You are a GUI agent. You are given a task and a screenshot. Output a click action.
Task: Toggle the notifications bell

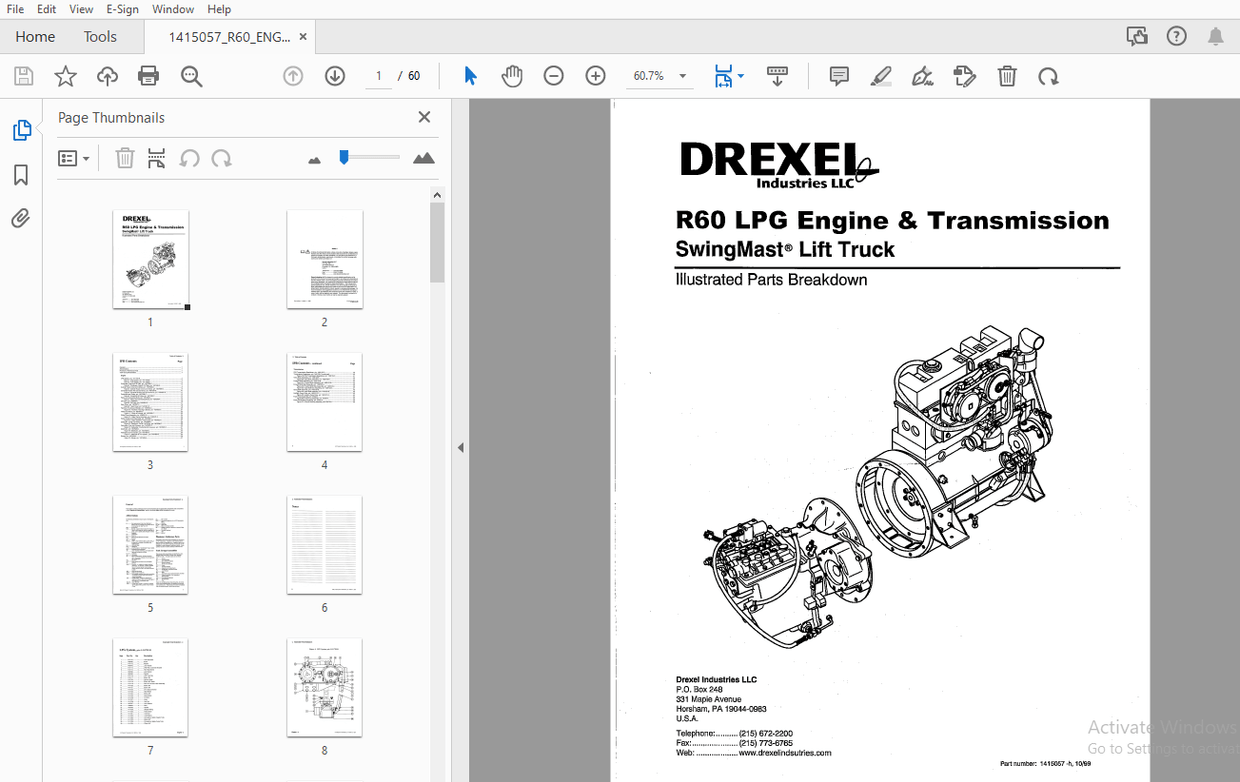[1215, 35]
